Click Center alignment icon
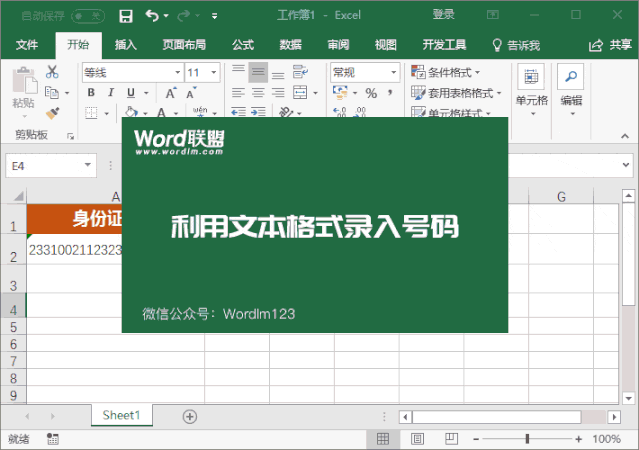 coord(258,93)
